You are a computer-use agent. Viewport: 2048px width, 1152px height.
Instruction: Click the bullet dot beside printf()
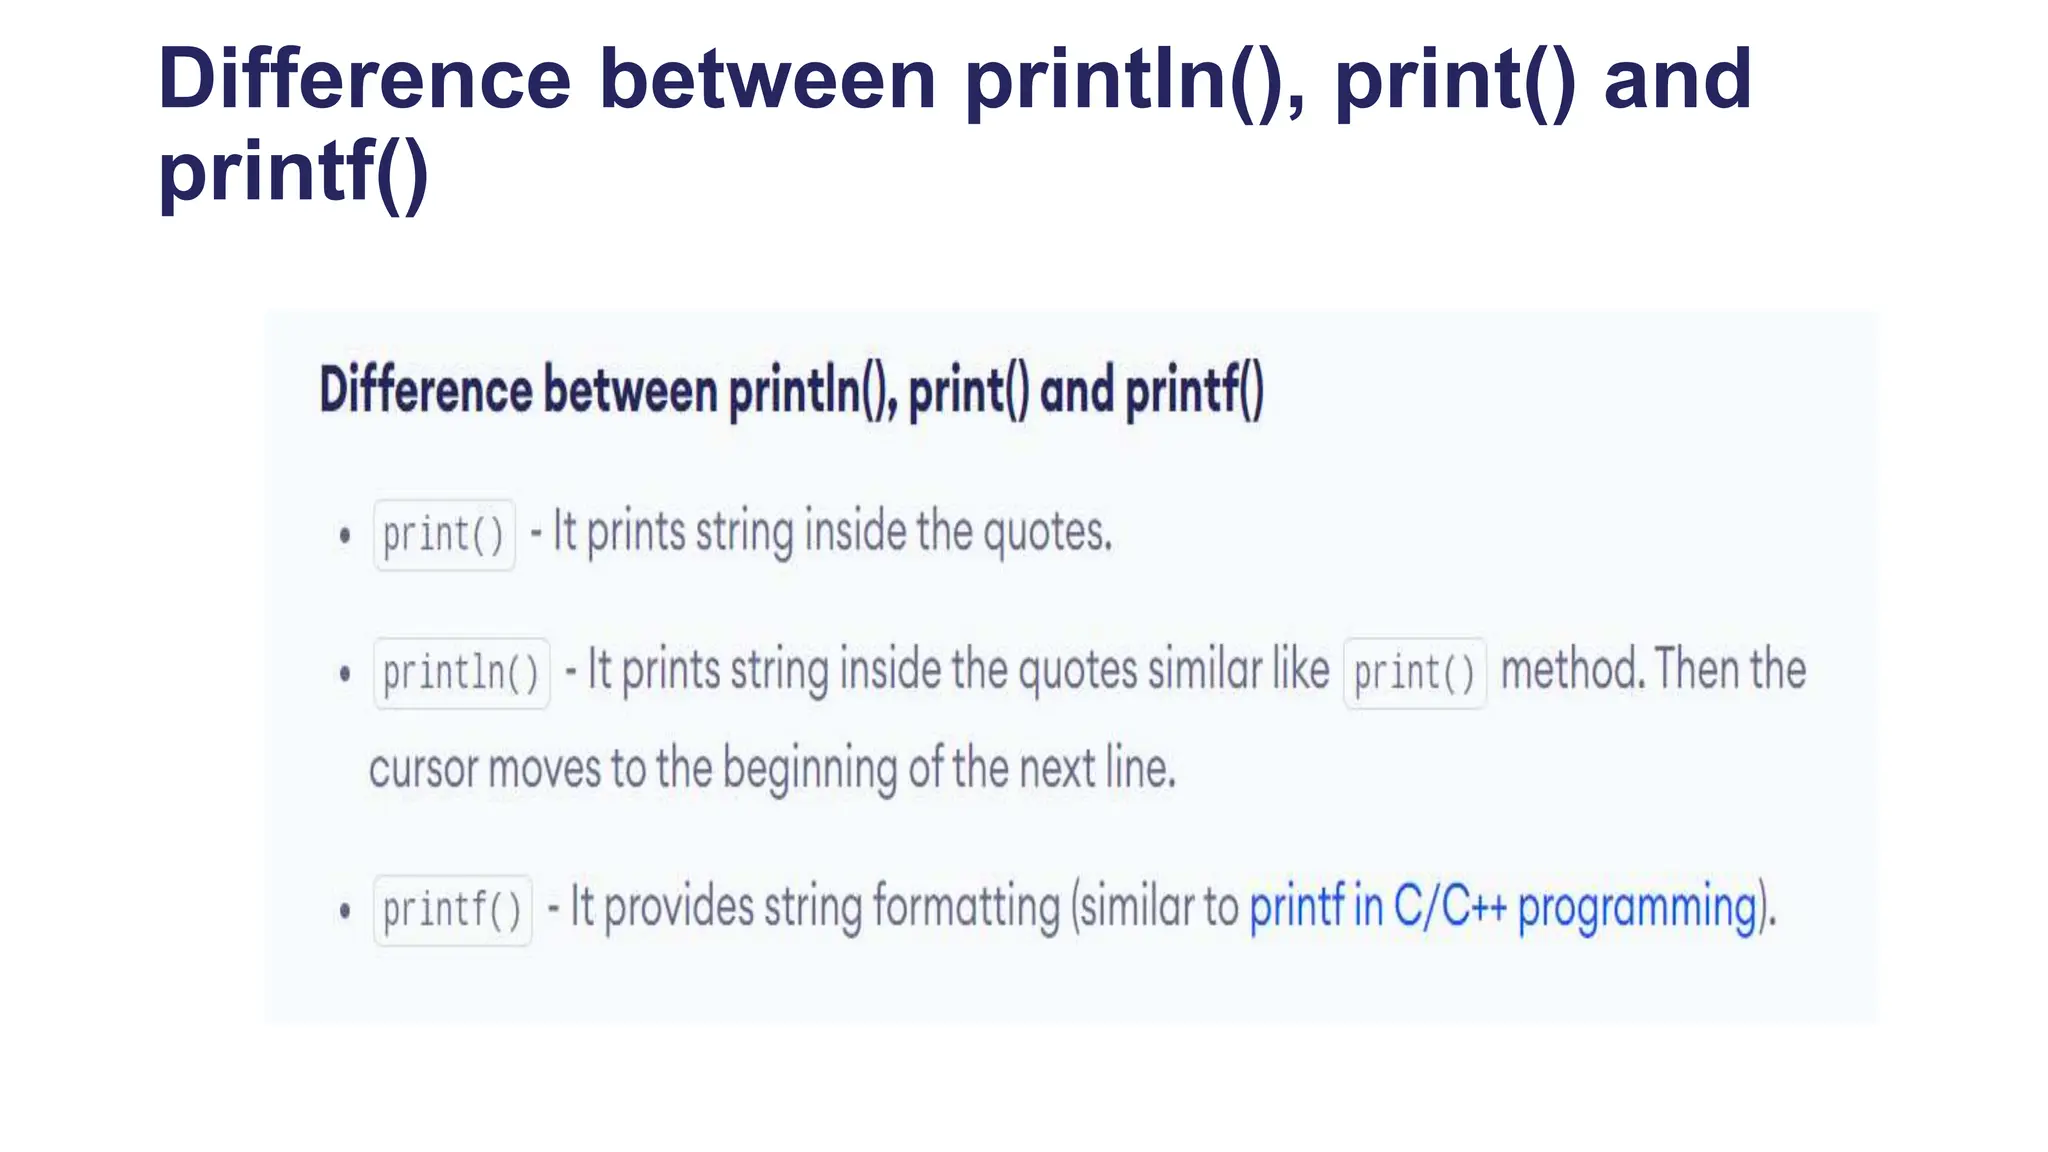point(345,910)
